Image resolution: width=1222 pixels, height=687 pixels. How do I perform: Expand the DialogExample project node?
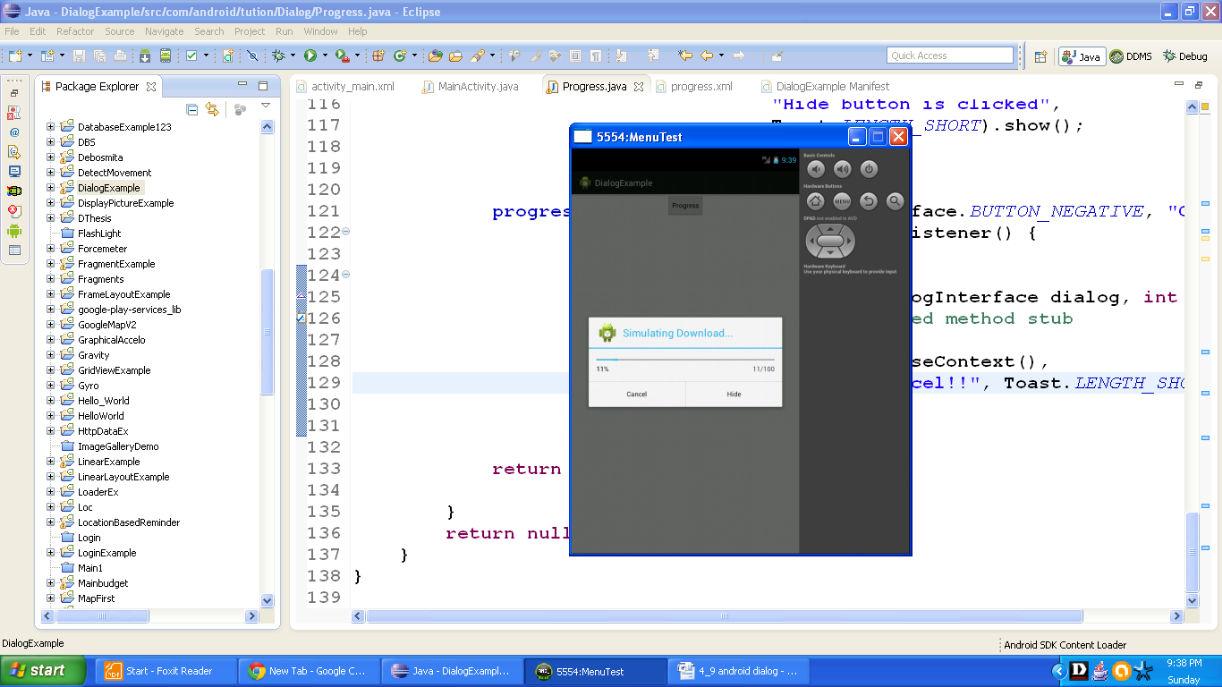tap(51, 188)
